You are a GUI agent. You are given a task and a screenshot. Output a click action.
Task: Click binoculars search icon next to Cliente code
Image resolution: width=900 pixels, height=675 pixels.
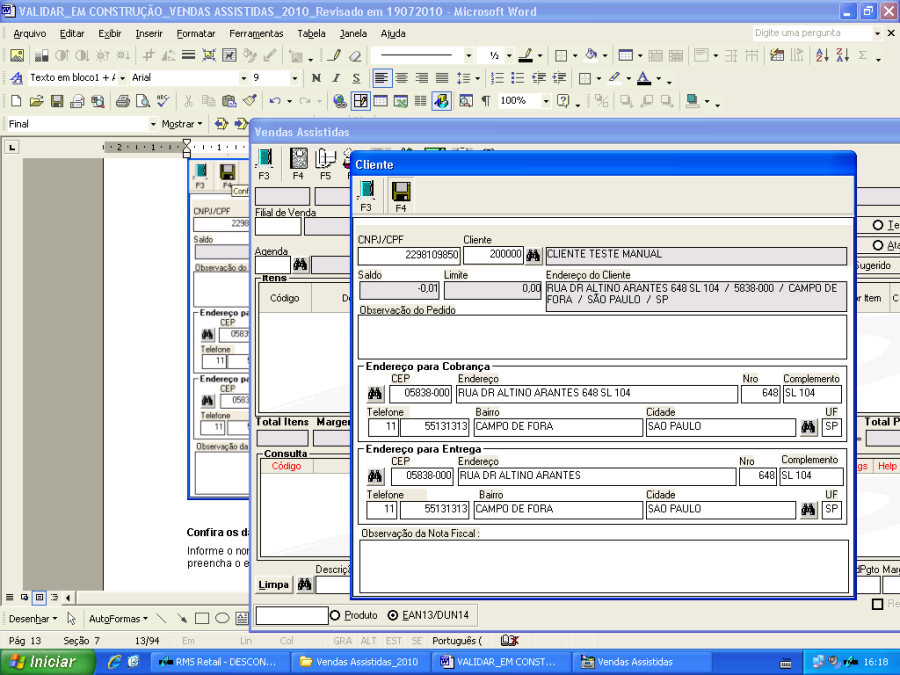533,255
